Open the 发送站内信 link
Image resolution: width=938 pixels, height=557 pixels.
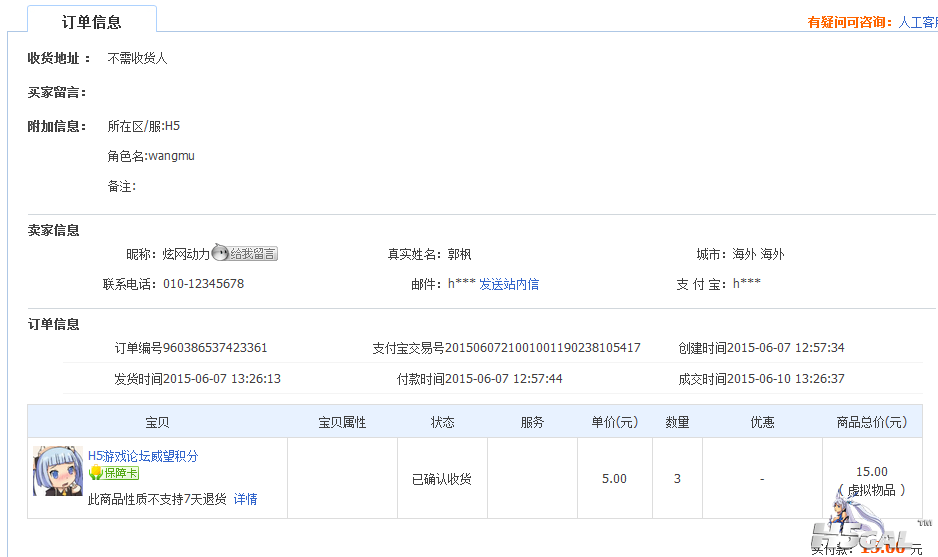click(508, 284)
